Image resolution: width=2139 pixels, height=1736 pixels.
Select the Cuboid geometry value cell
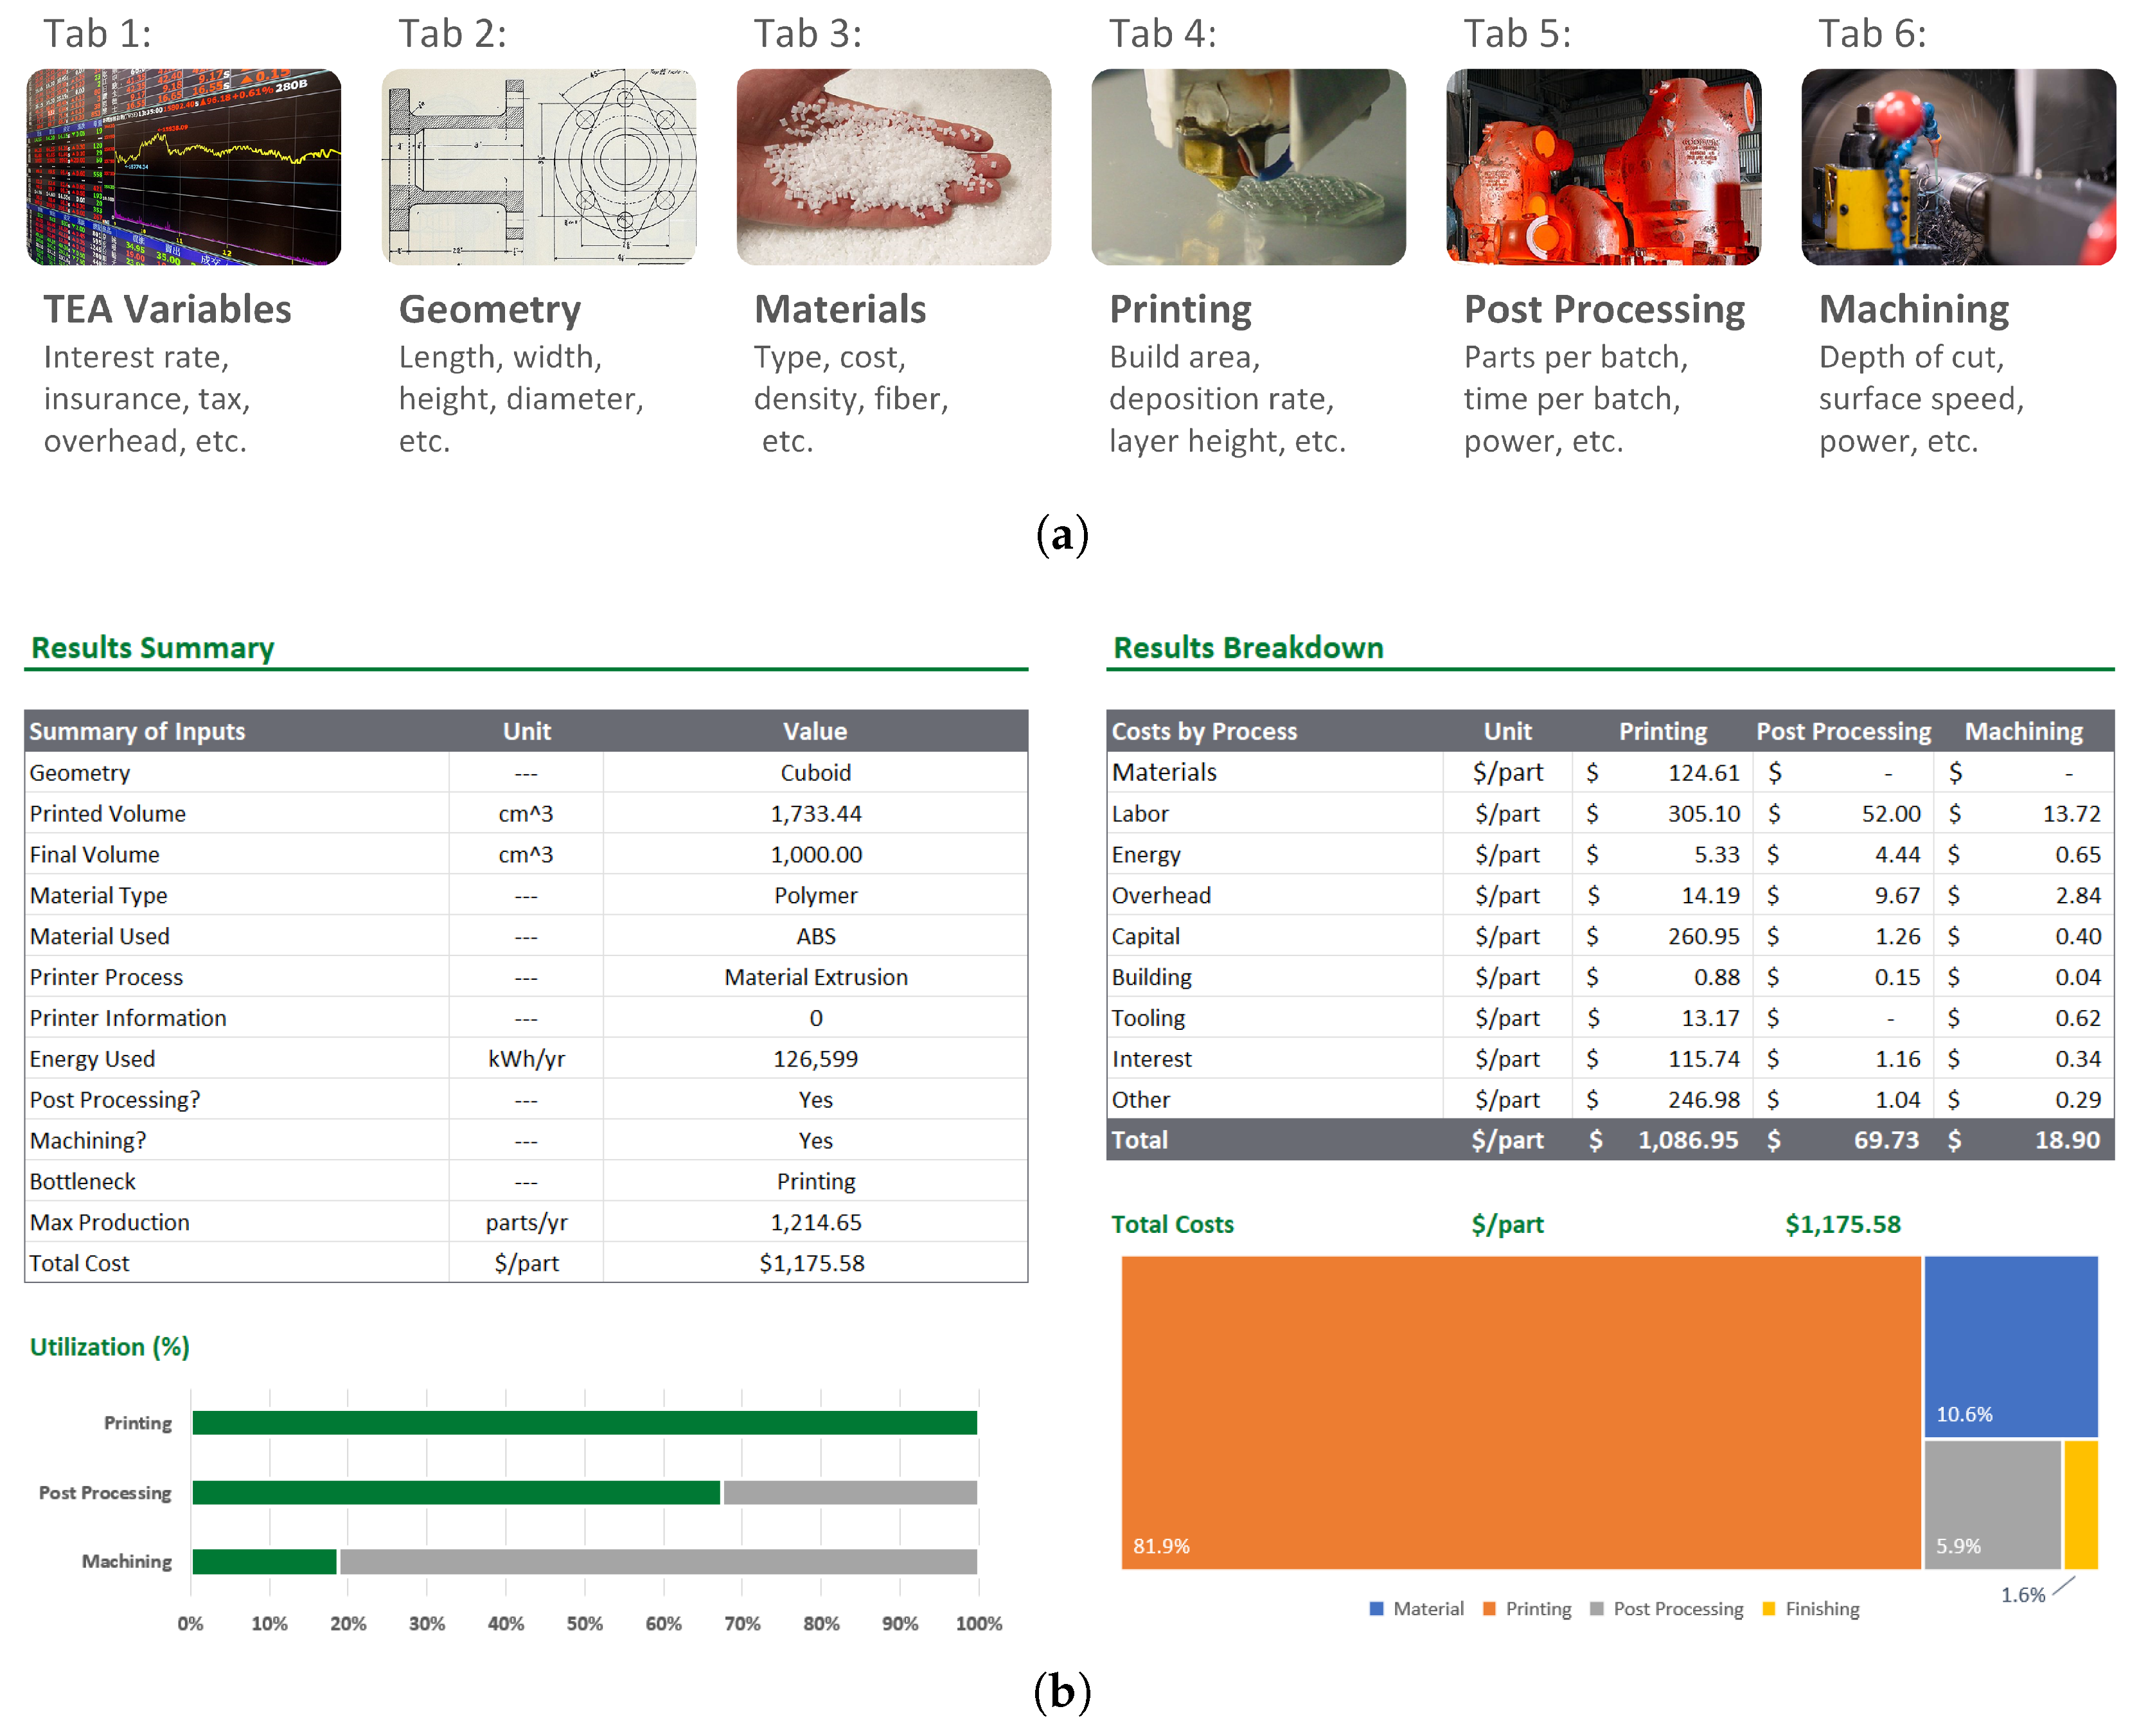tap(815, 773)
